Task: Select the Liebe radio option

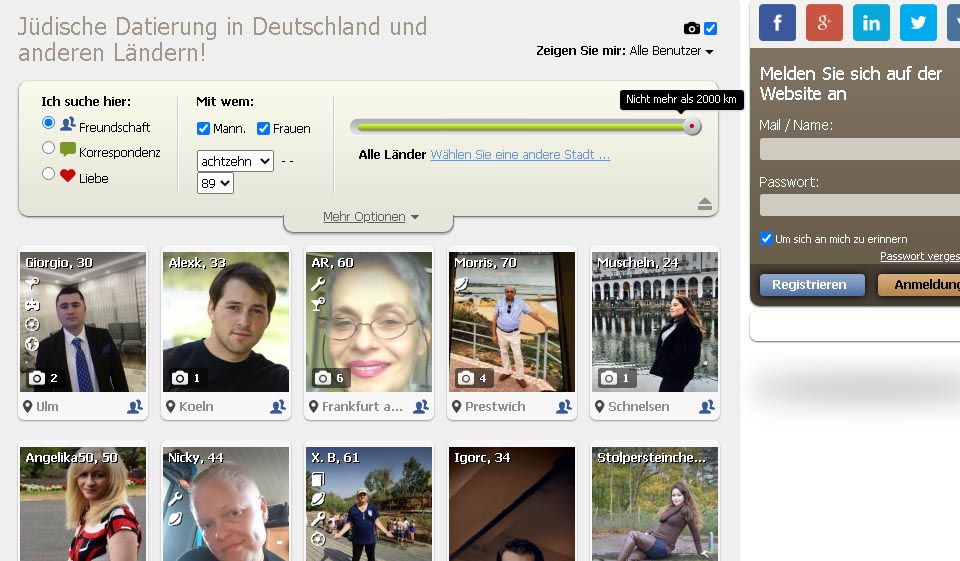Action: coord(48,173)
